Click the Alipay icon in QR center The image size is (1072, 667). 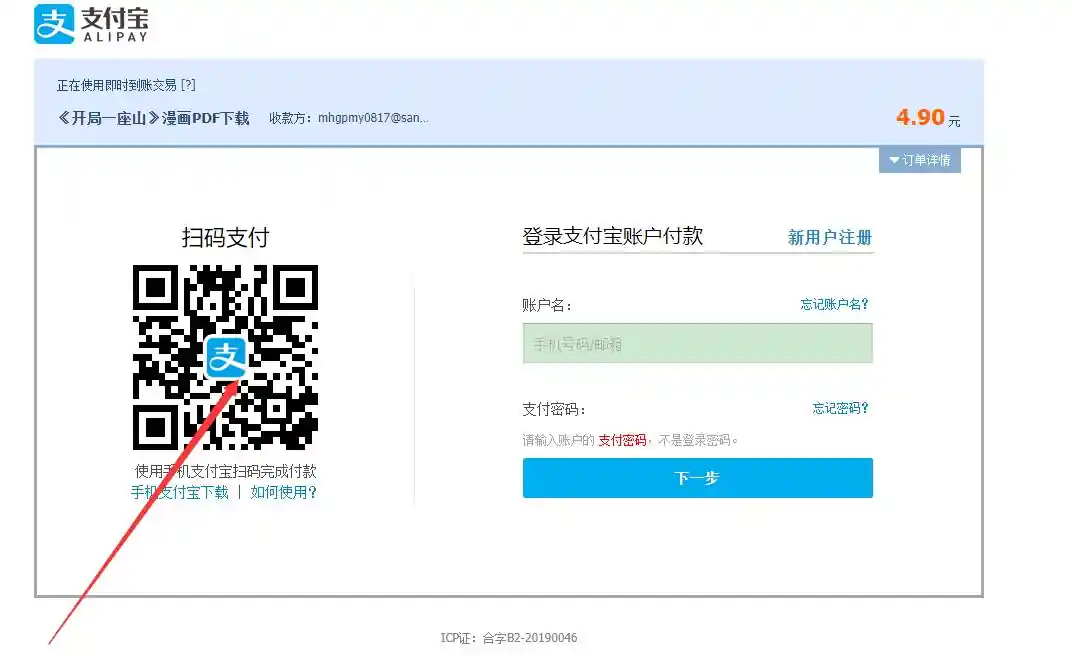(x=226, y=357)
